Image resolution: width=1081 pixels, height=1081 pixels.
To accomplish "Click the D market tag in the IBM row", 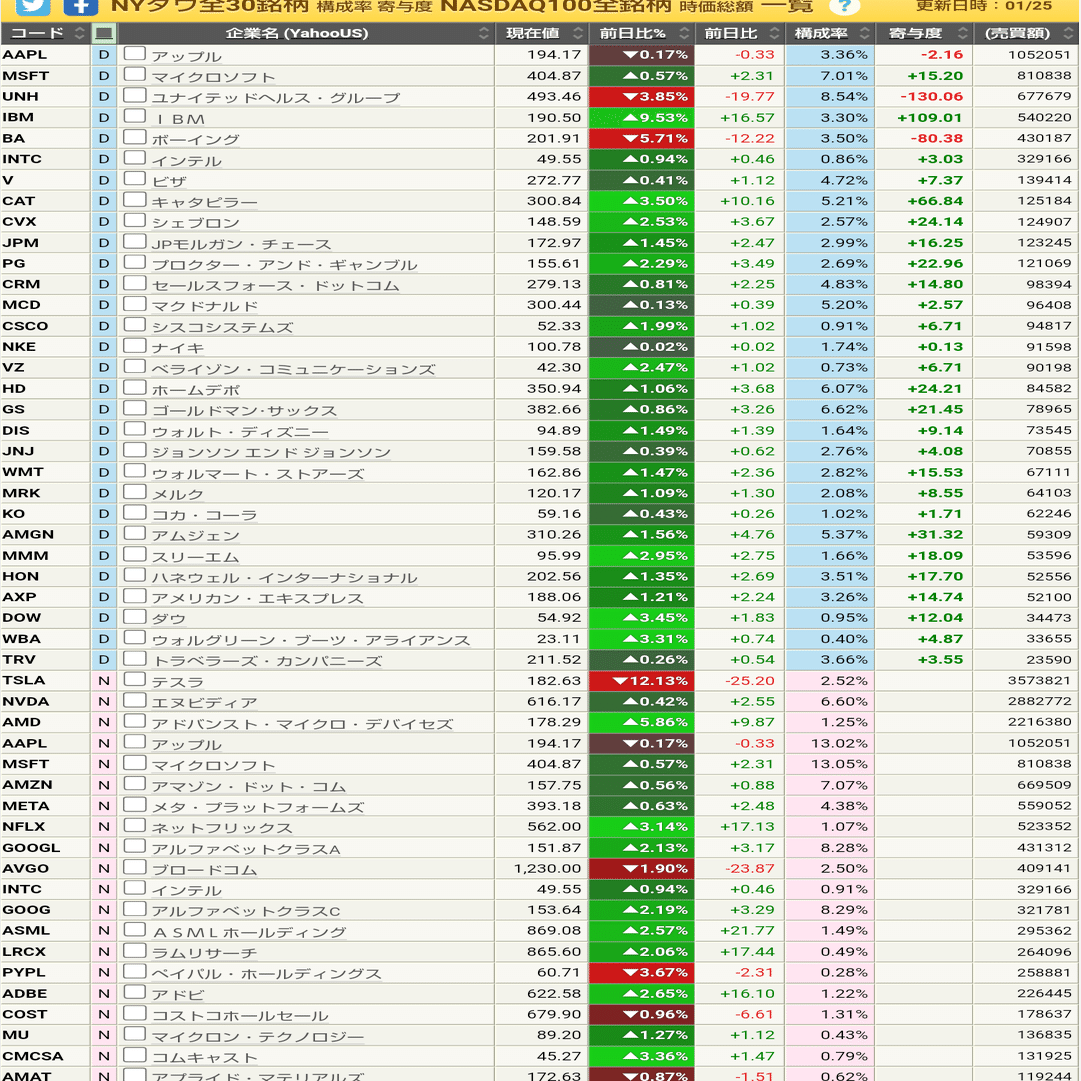I will (104, 117).
